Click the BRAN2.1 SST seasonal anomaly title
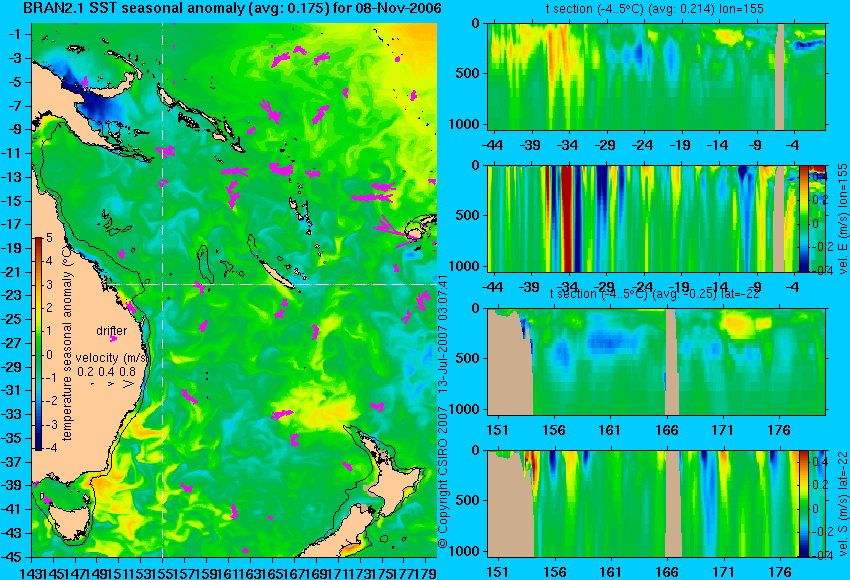 coord(232,8)
